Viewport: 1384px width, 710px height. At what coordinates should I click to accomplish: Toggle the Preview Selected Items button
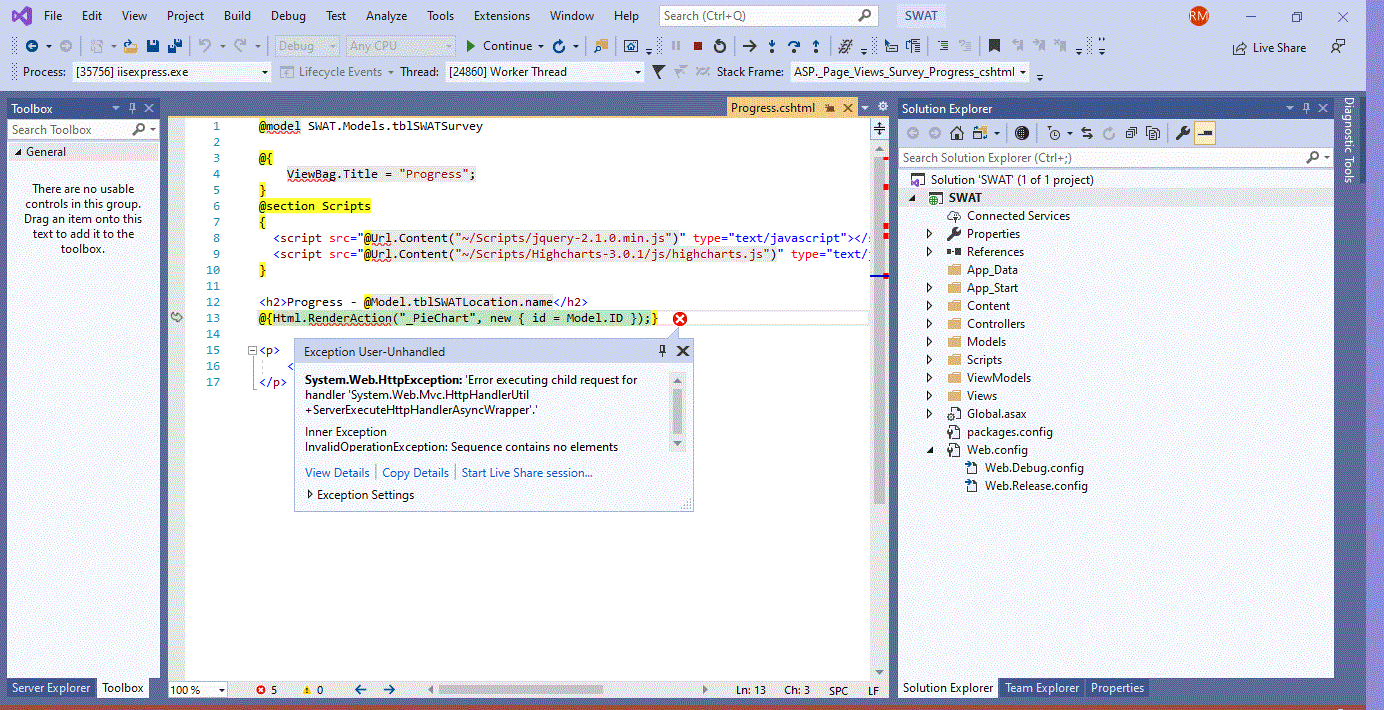1205,133
